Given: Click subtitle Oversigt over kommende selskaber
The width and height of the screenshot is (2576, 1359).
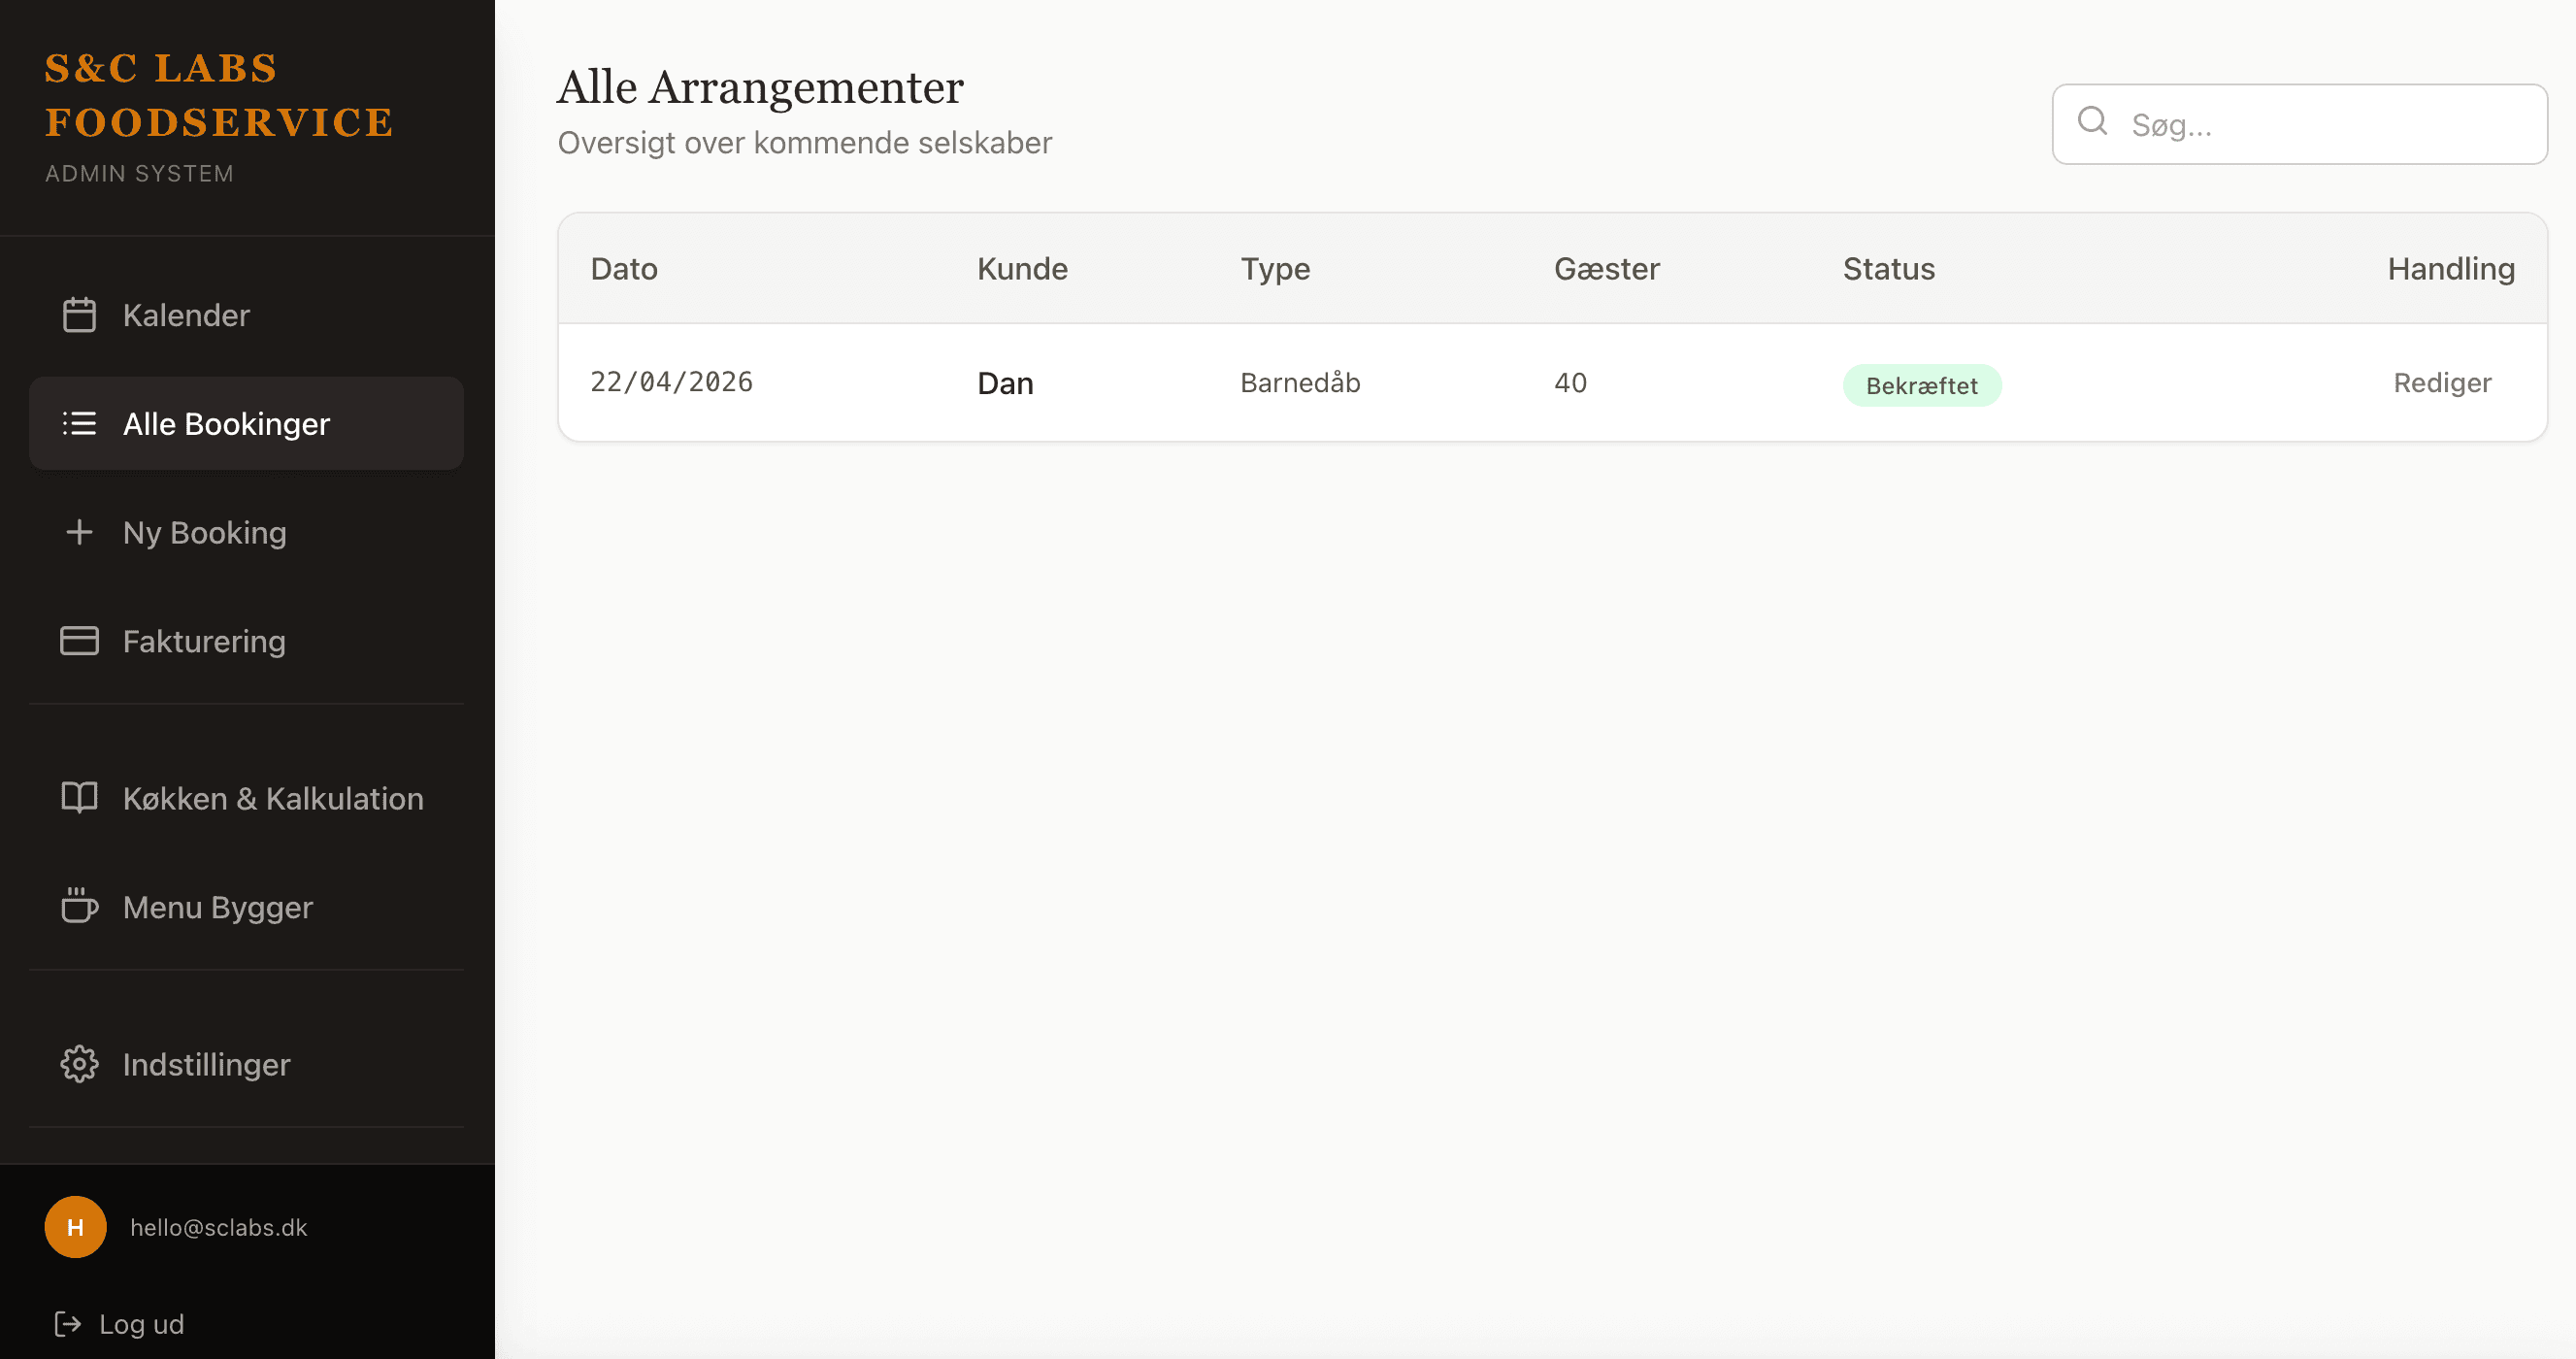Looking at the screenshot, I should tap(804, 143).
